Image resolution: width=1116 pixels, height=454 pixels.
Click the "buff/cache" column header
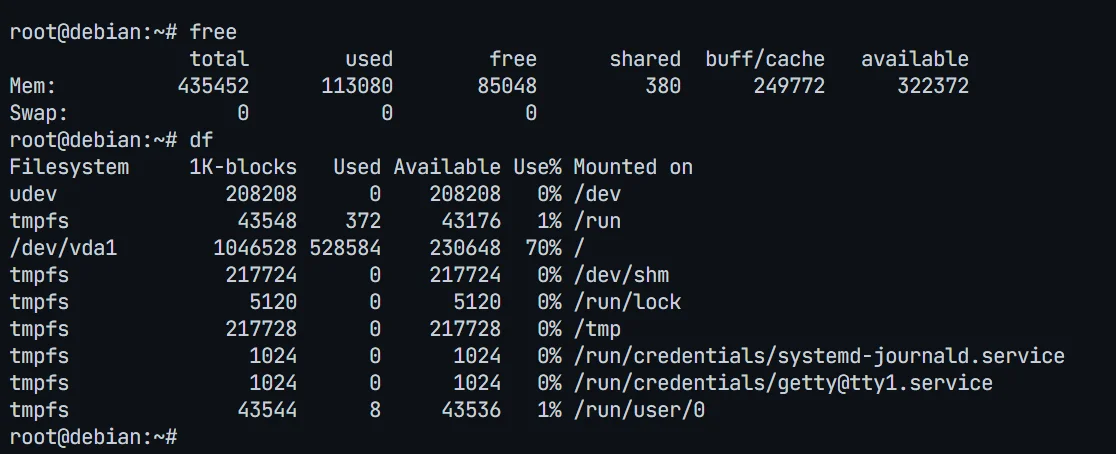(765, 59)
